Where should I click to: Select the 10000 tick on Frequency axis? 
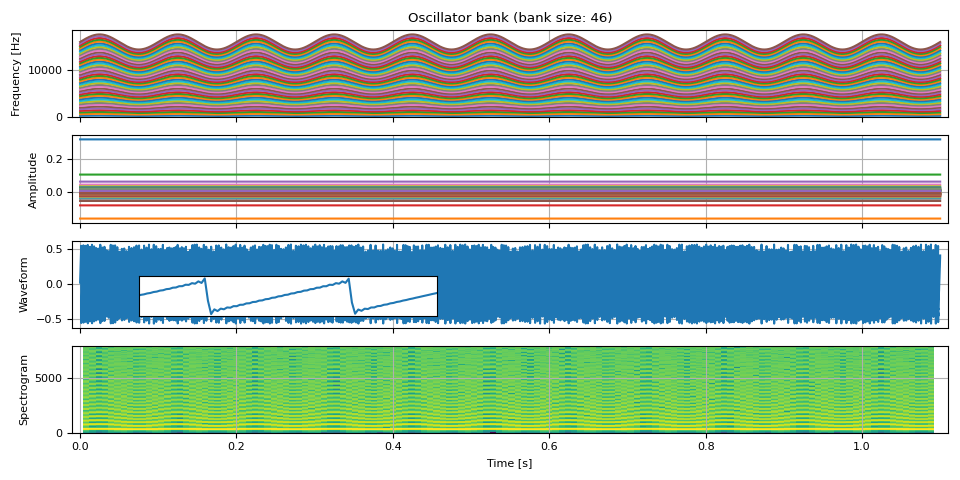50,70
